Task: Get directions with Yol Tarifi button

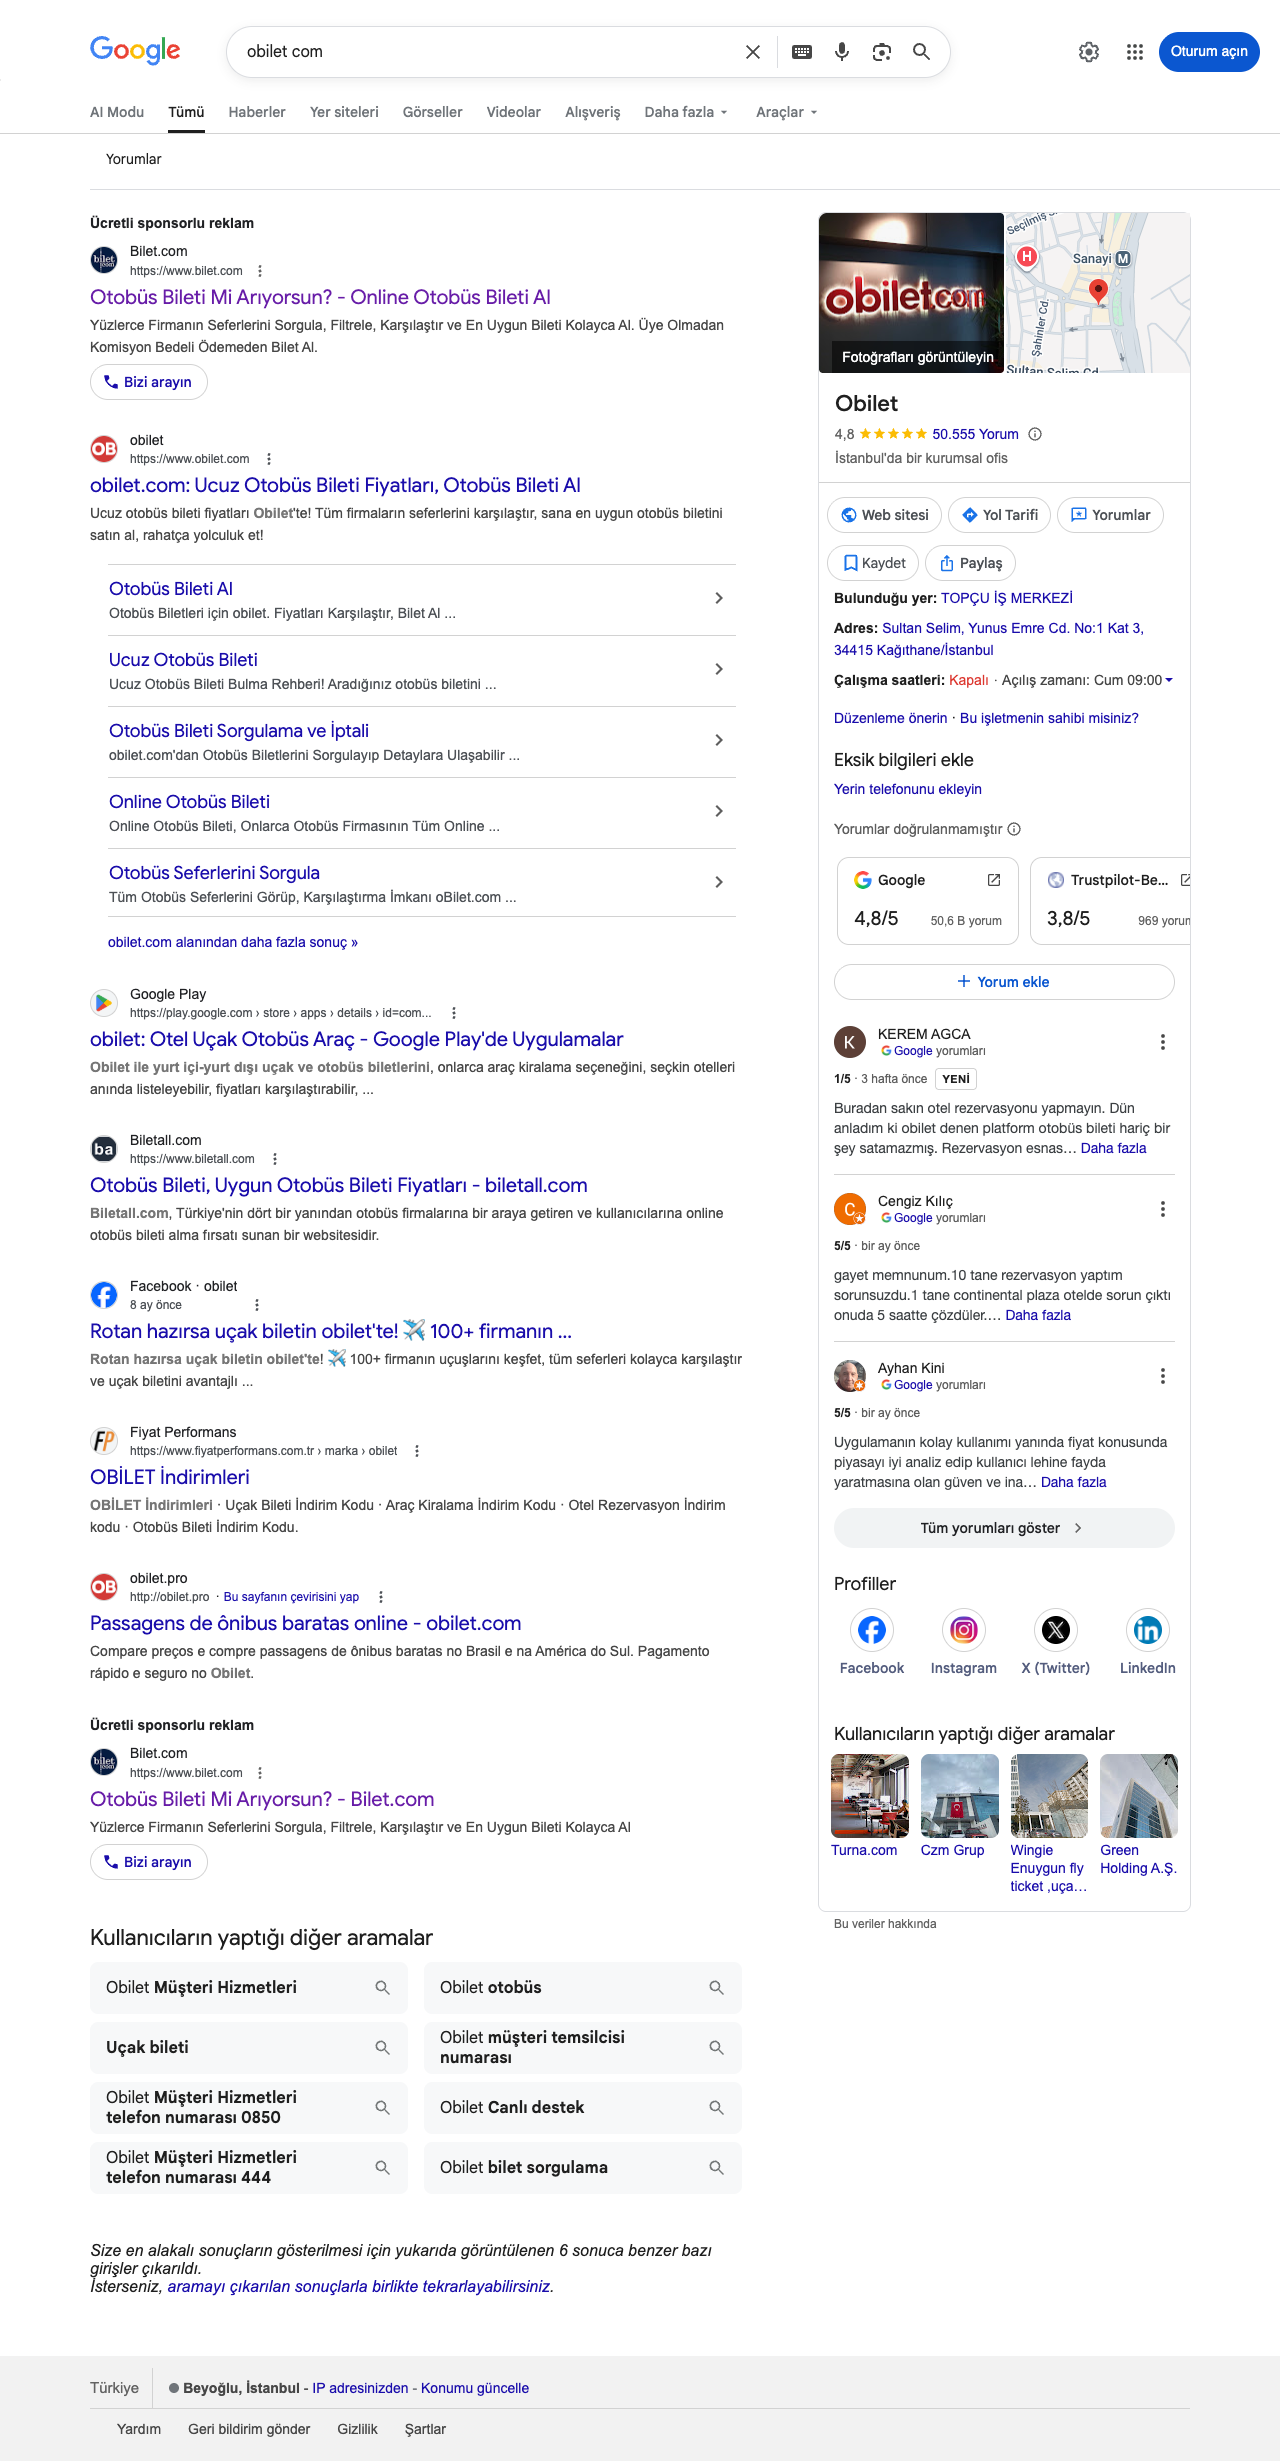Action: tap(999, 515)
